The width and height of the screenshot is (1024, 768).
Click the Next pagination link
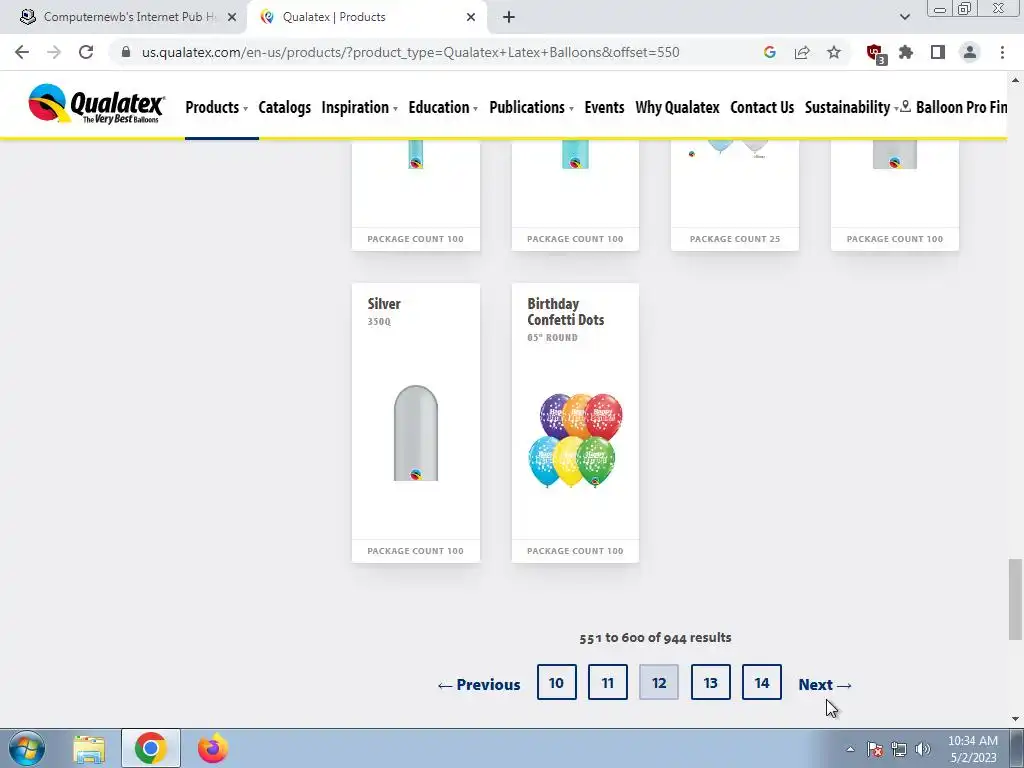point(825,684)
